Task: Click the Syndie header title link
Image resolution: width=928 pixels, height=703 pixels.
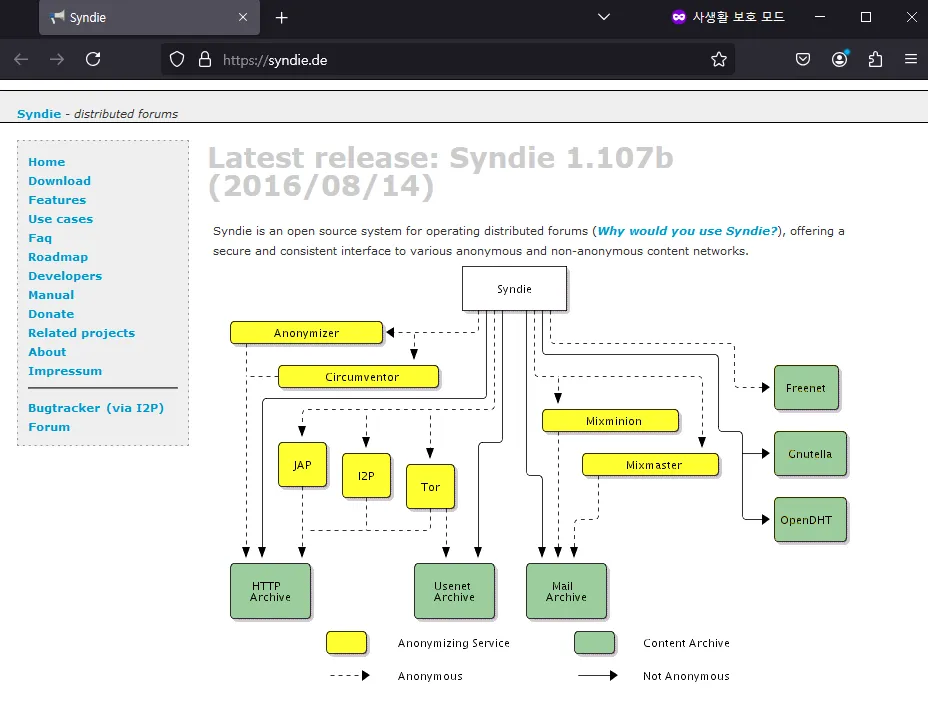Action: [x=39, y=114]
